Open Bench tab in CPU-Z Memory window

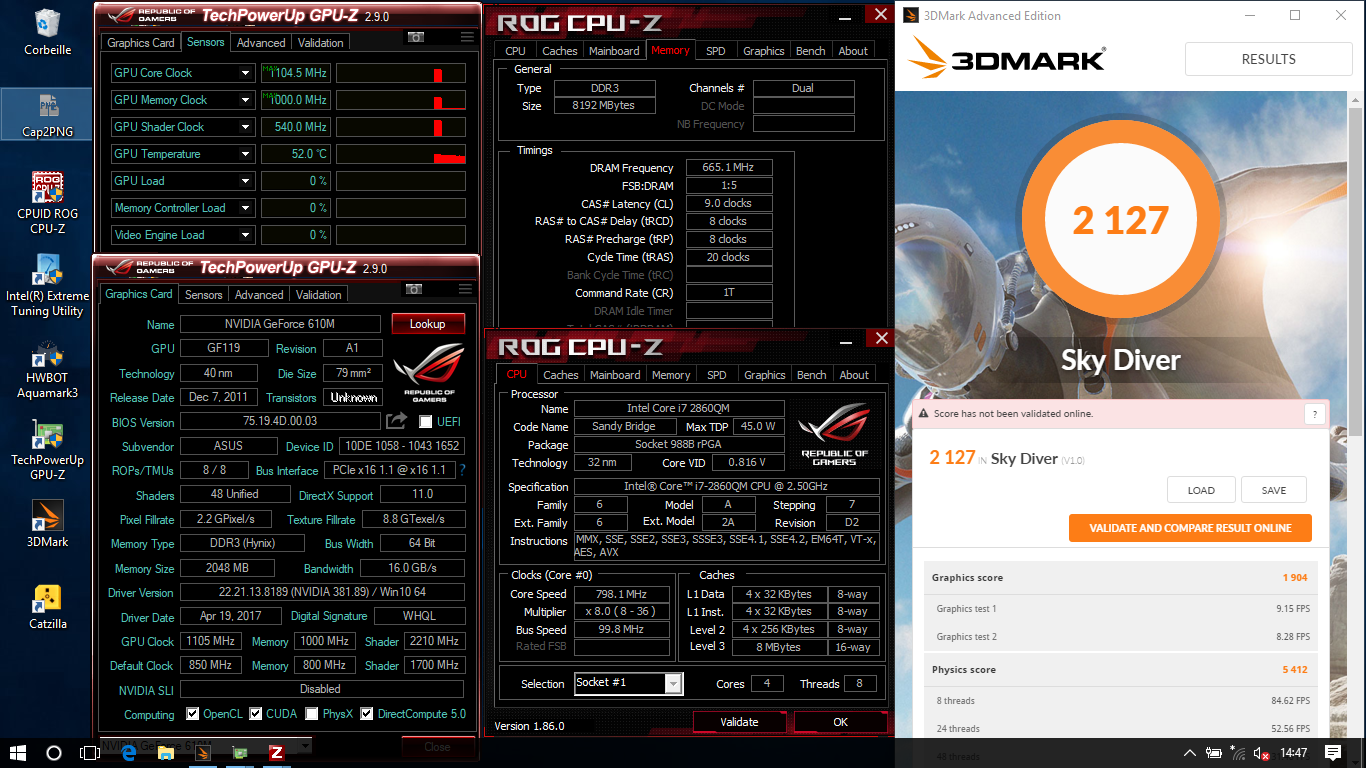point(811,51)
